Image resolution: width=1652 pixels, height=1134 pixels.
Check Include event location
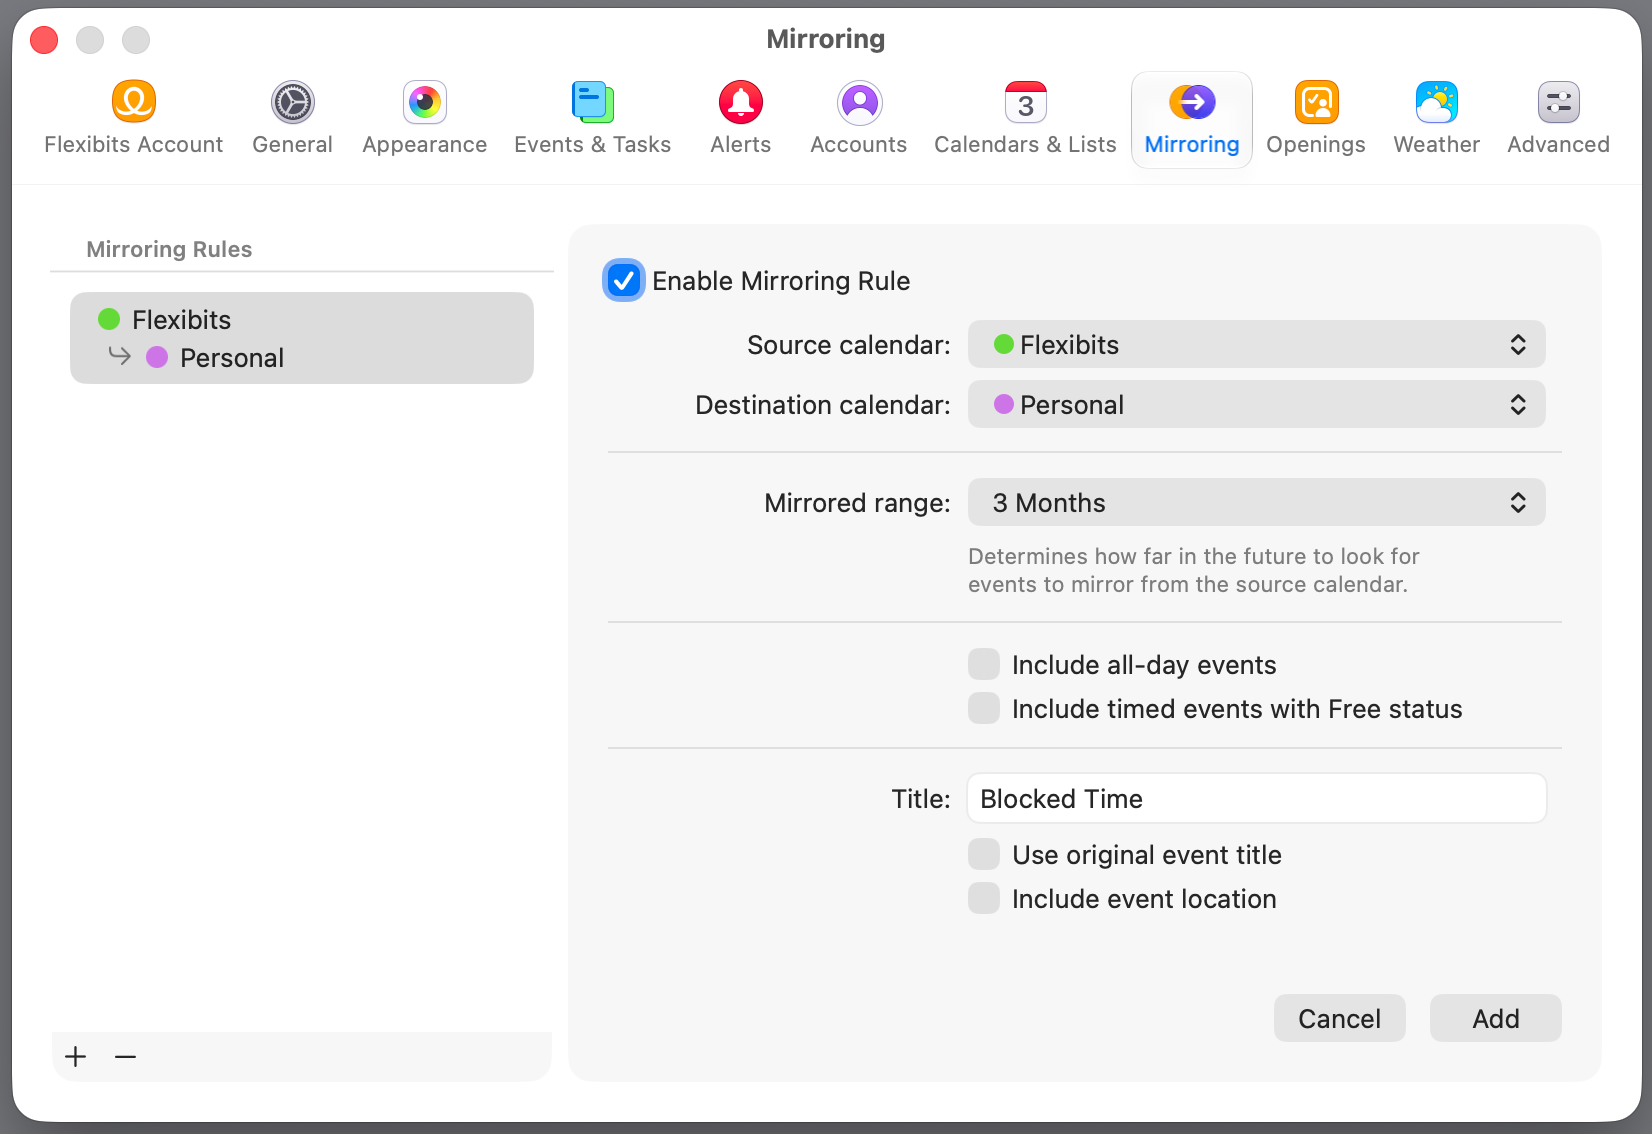click(984, 898)
